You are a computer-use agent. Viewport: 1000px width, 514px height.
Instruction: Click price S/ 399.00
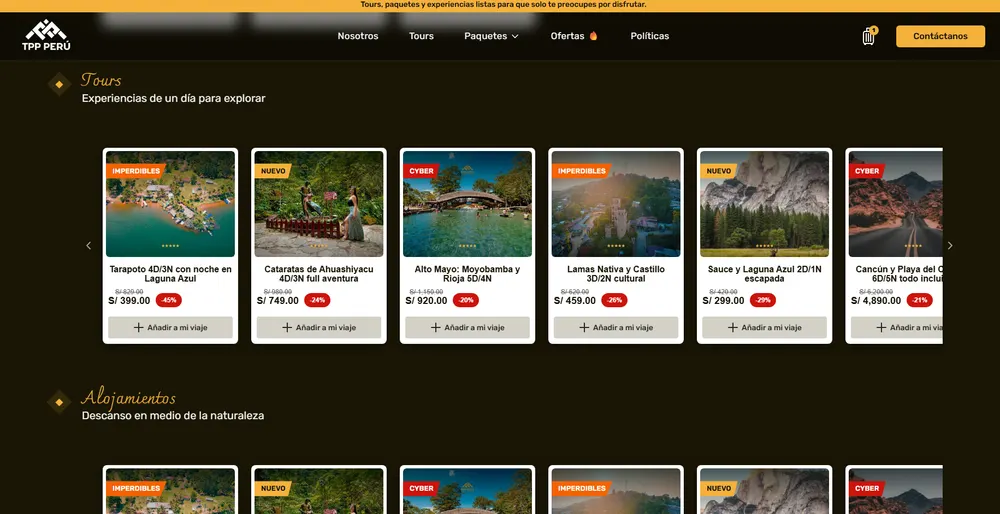pyautogui.click(x=129, y=300)
